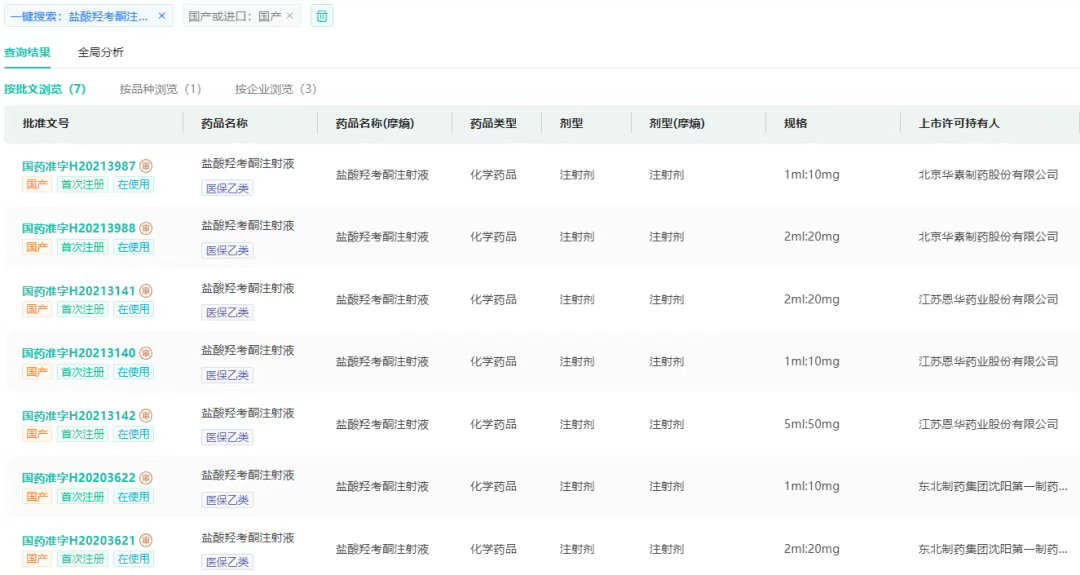Click the 审 badge beside 国药准字H20213140
Screen dimensions: 1080x575
pyautogui.click(x=146, y=353)
